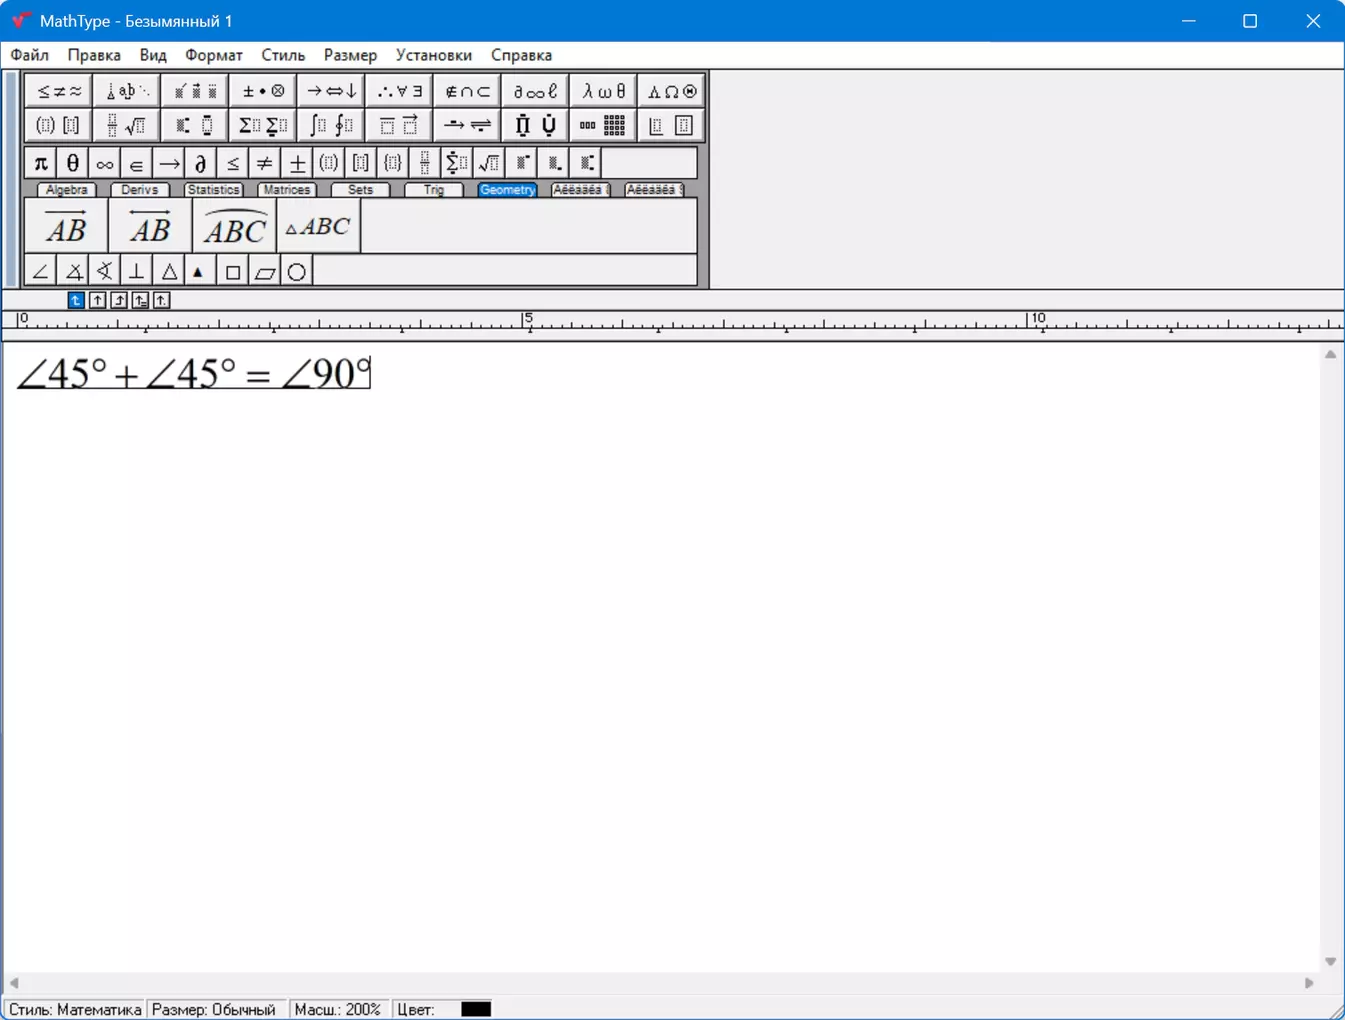Switch to the Derivs tab
This screenshot has width=1345, height=1020.
point(140,190)
